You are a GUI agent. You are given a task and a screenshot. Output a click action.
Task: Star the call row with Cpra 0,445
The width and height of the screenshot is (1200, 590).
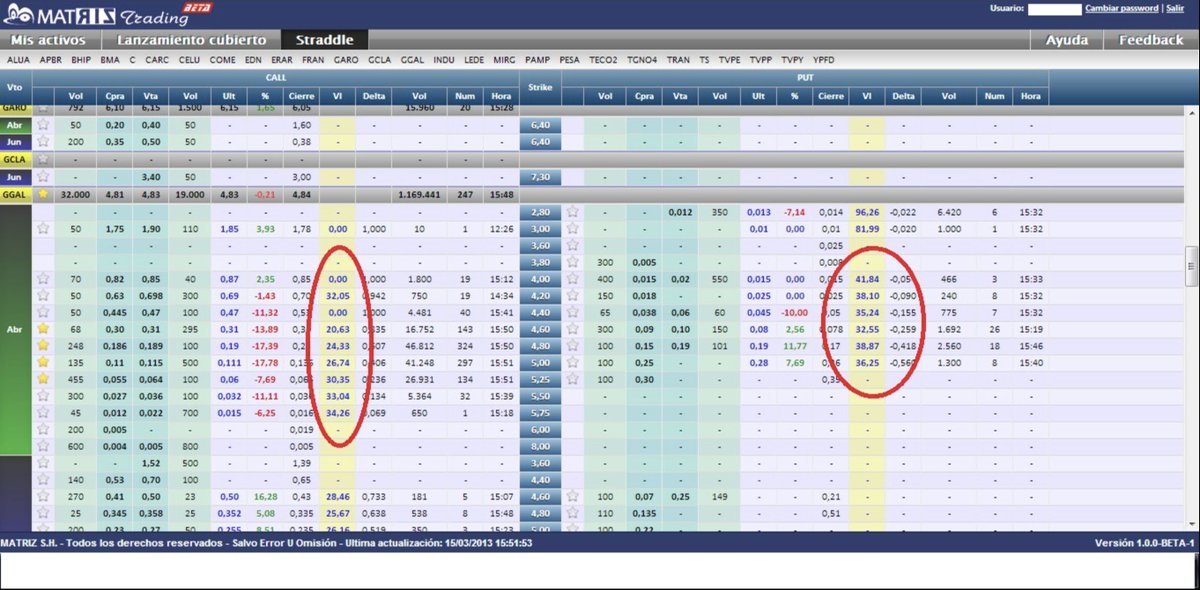43,312
